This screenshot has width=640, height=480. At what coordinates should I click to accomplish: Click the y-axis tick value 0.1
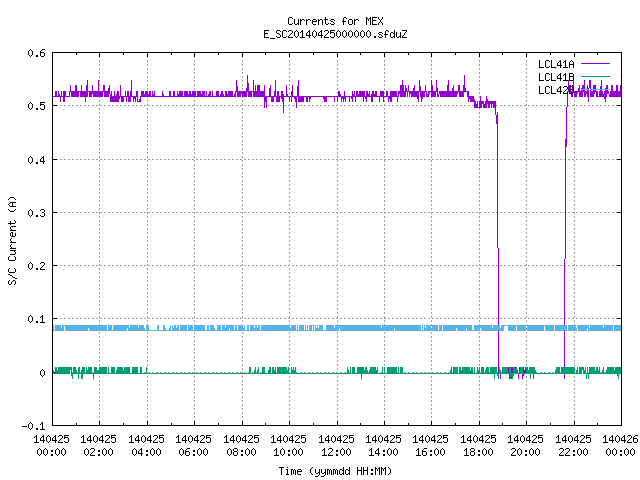point(36,319)
